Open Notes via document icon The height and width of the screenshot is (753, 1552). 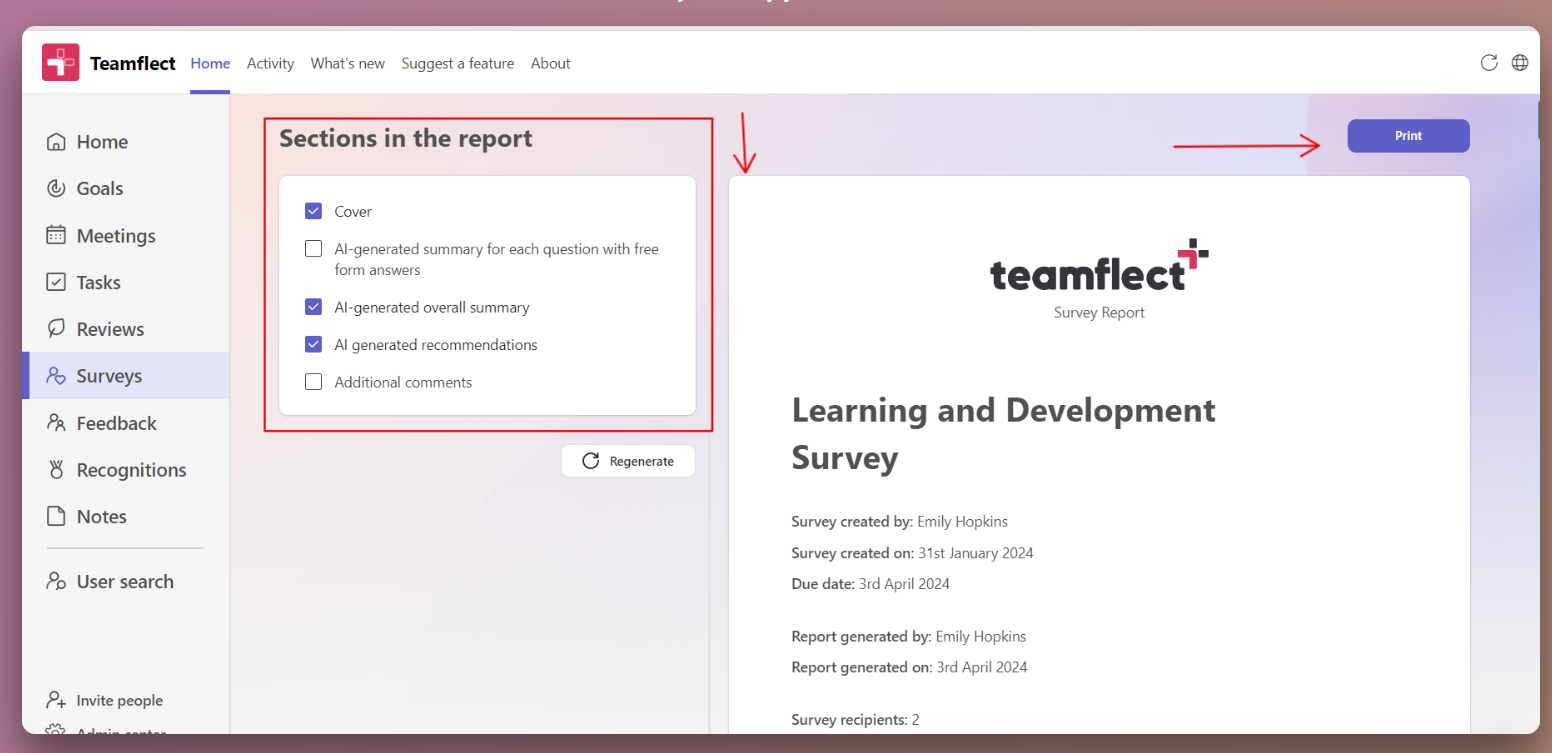coord(57,517)
